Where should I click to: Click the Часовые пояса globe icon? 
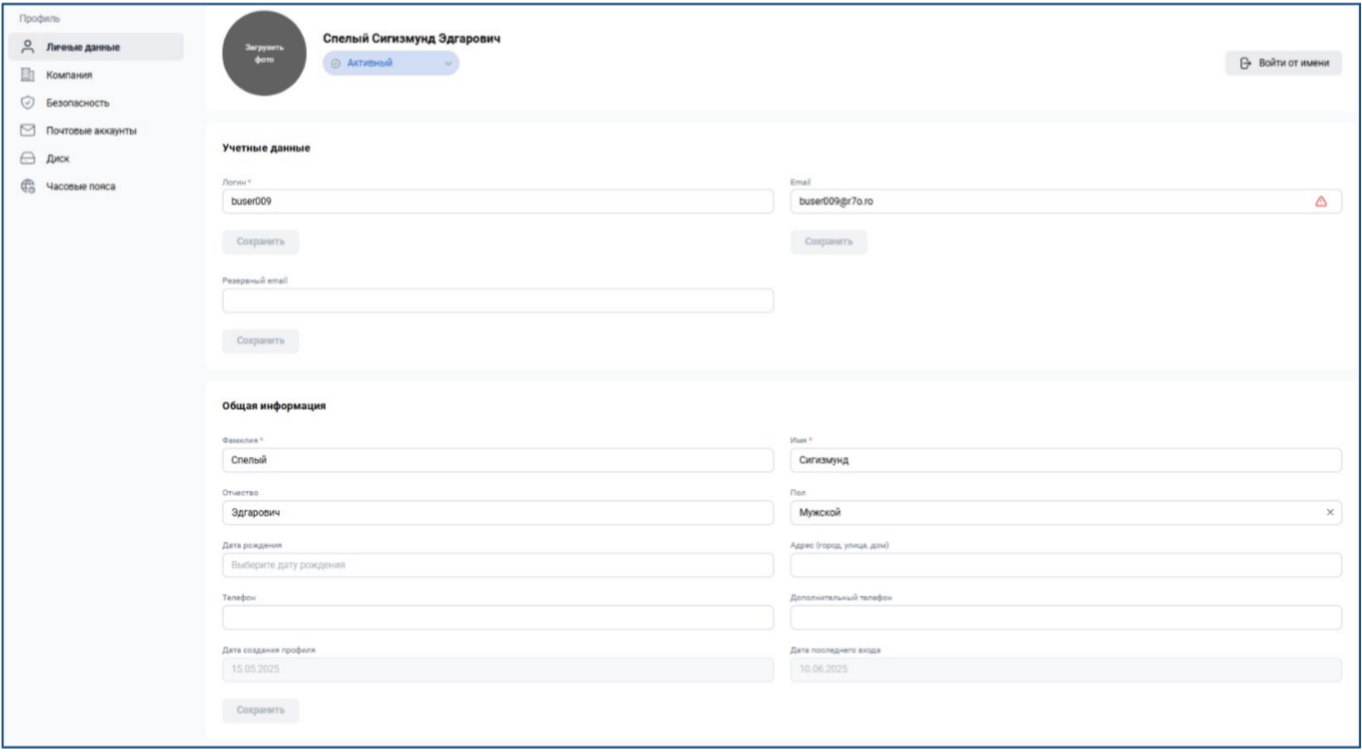tap(29, 186)
